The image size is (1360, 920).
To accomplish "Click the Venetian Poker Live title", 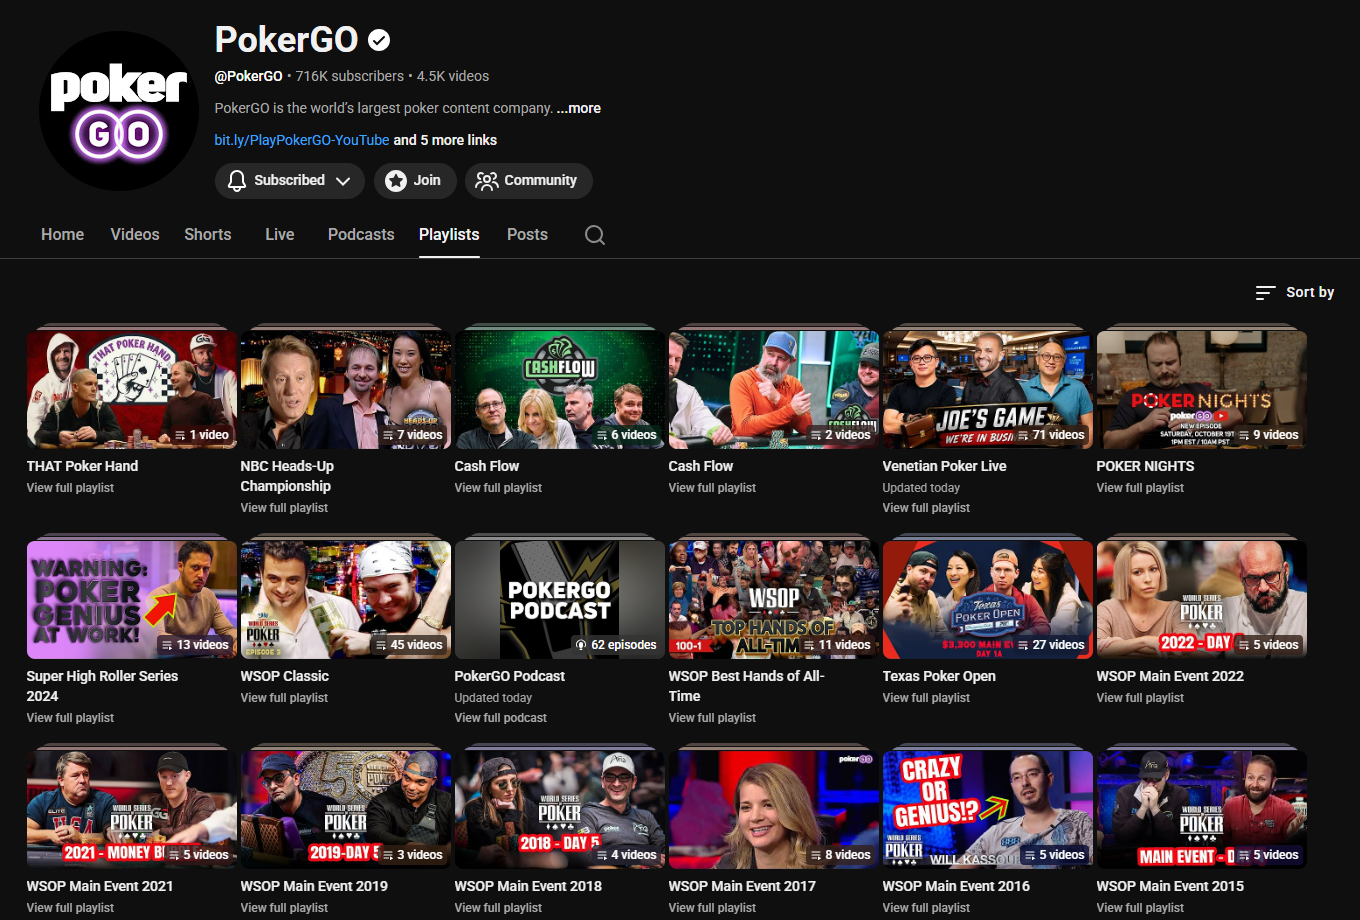I will coord(944,466).
